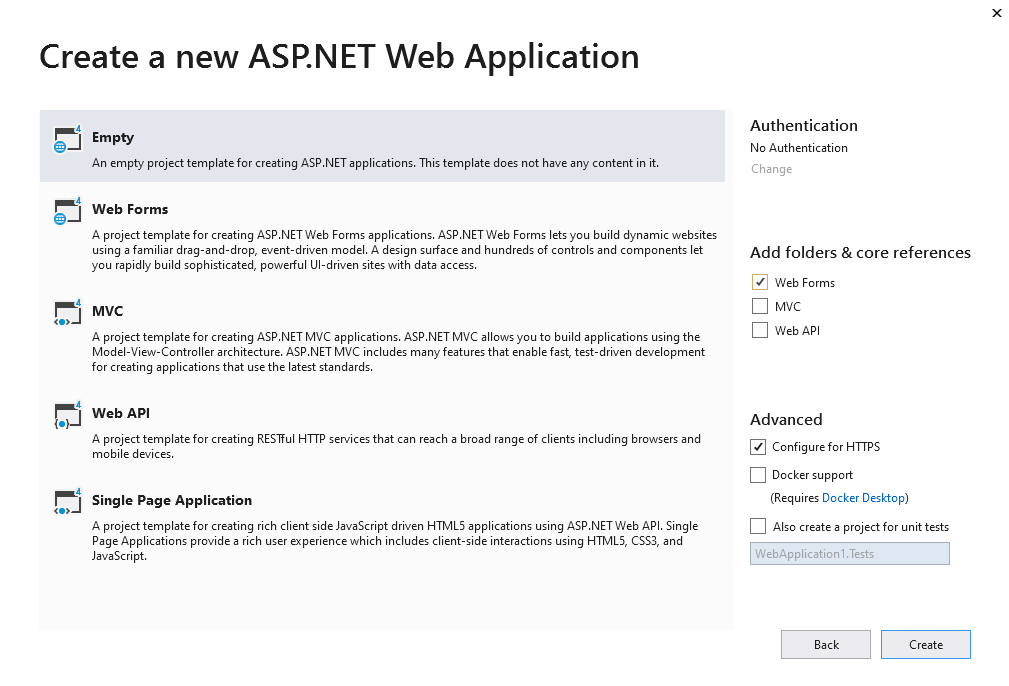Click the WebApplication1.Tests name field
1009x686 pixels.
(849, 553)
